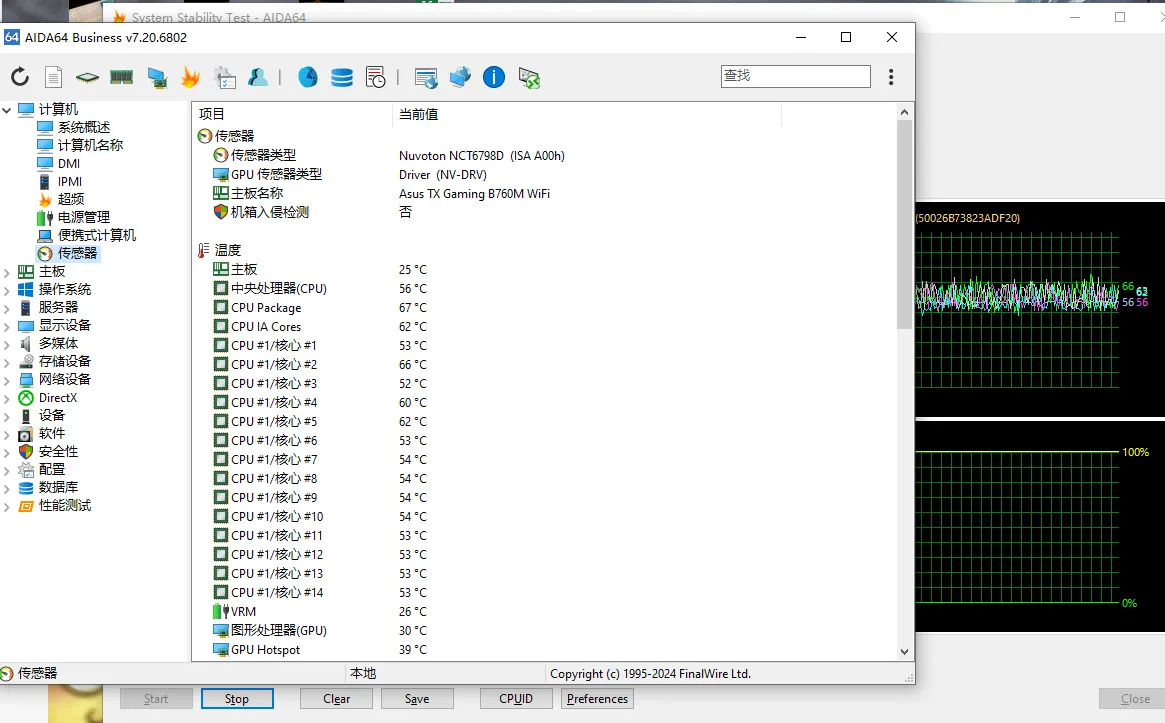Screen dimensions: 1165x723
Task: Click the user silhouette toolbar icon
Action: 258,77
